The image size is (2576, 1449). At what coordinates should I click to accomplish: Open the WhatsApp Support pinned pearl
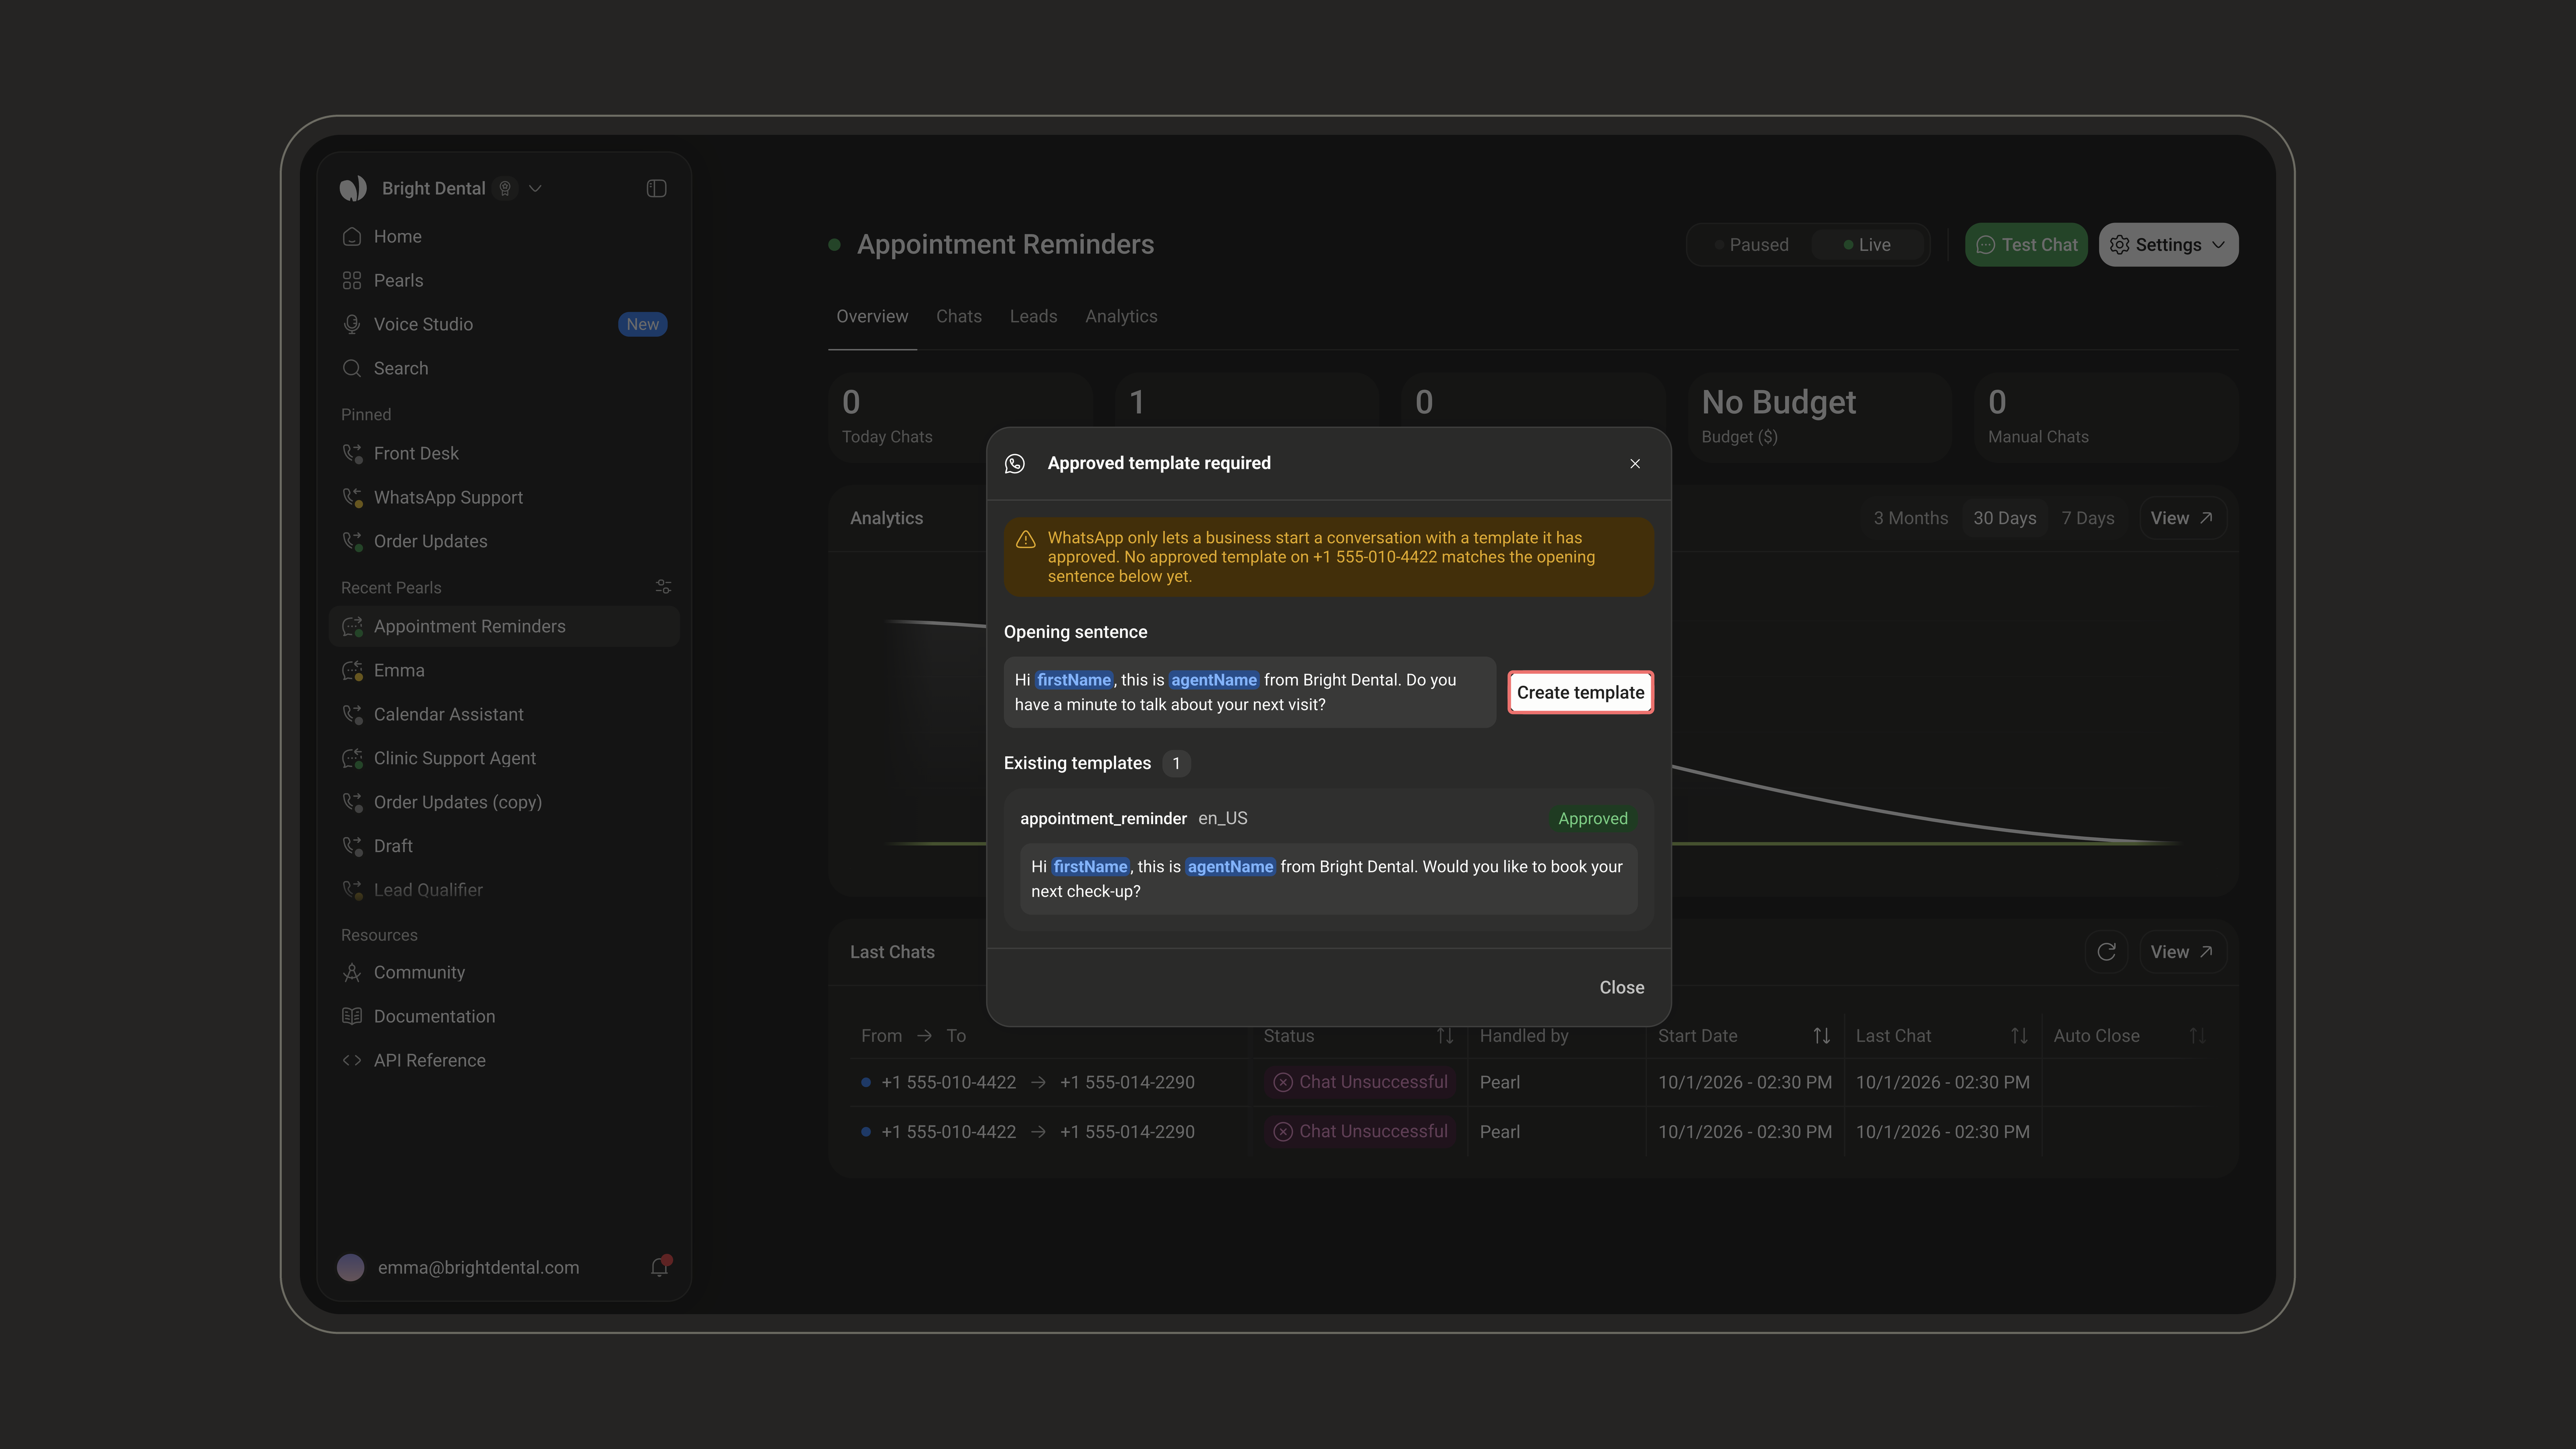click(504, 497)
